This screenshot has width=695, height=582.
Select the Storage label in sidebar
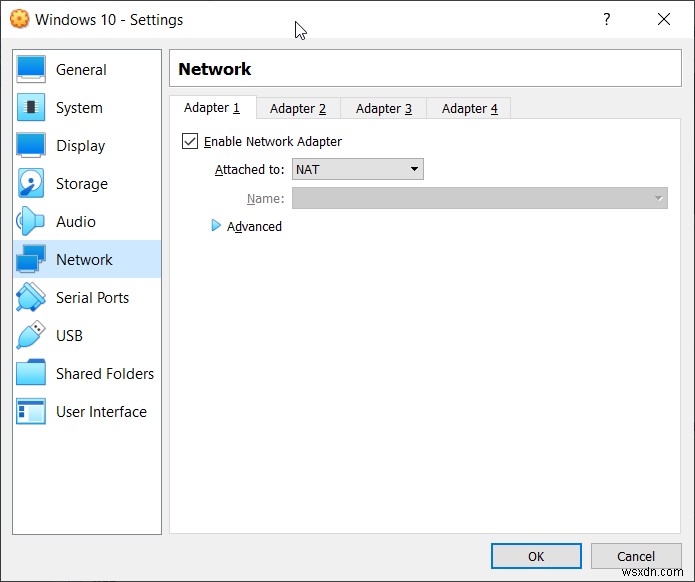[x=82, y=184]
